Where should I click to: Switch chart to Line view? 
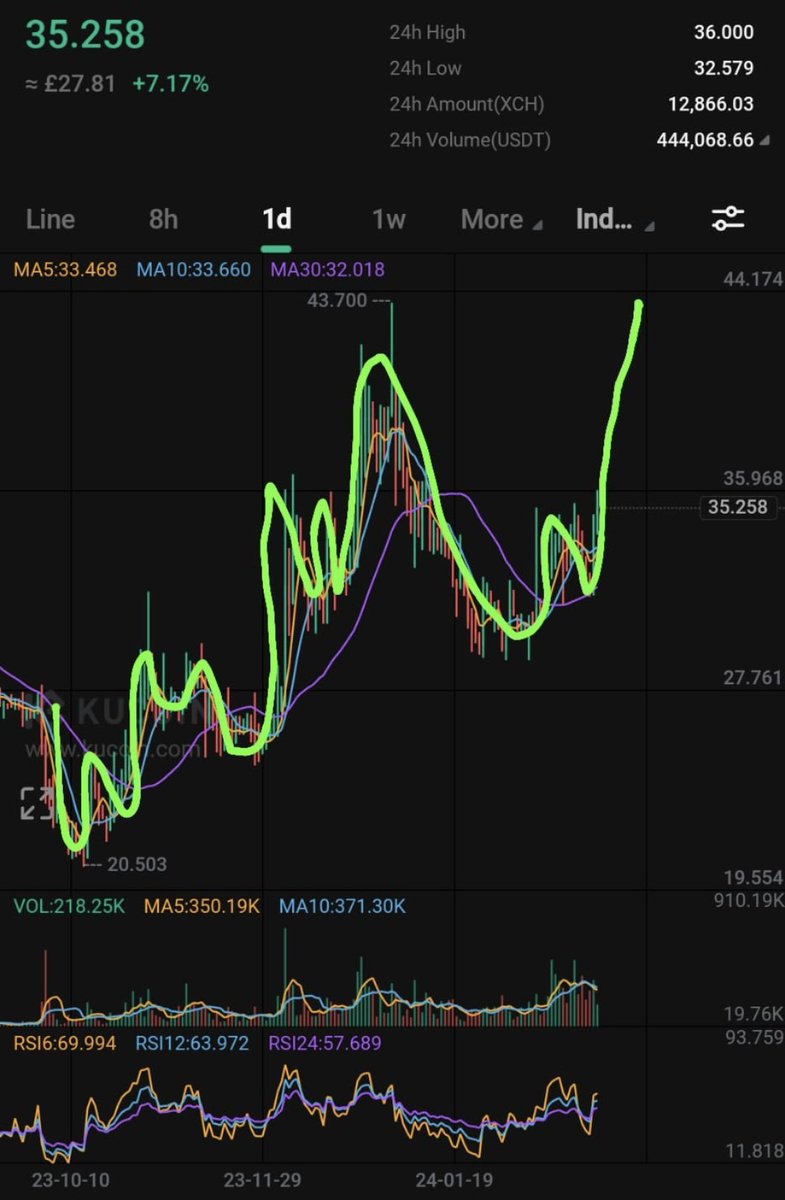pos(50,219)
